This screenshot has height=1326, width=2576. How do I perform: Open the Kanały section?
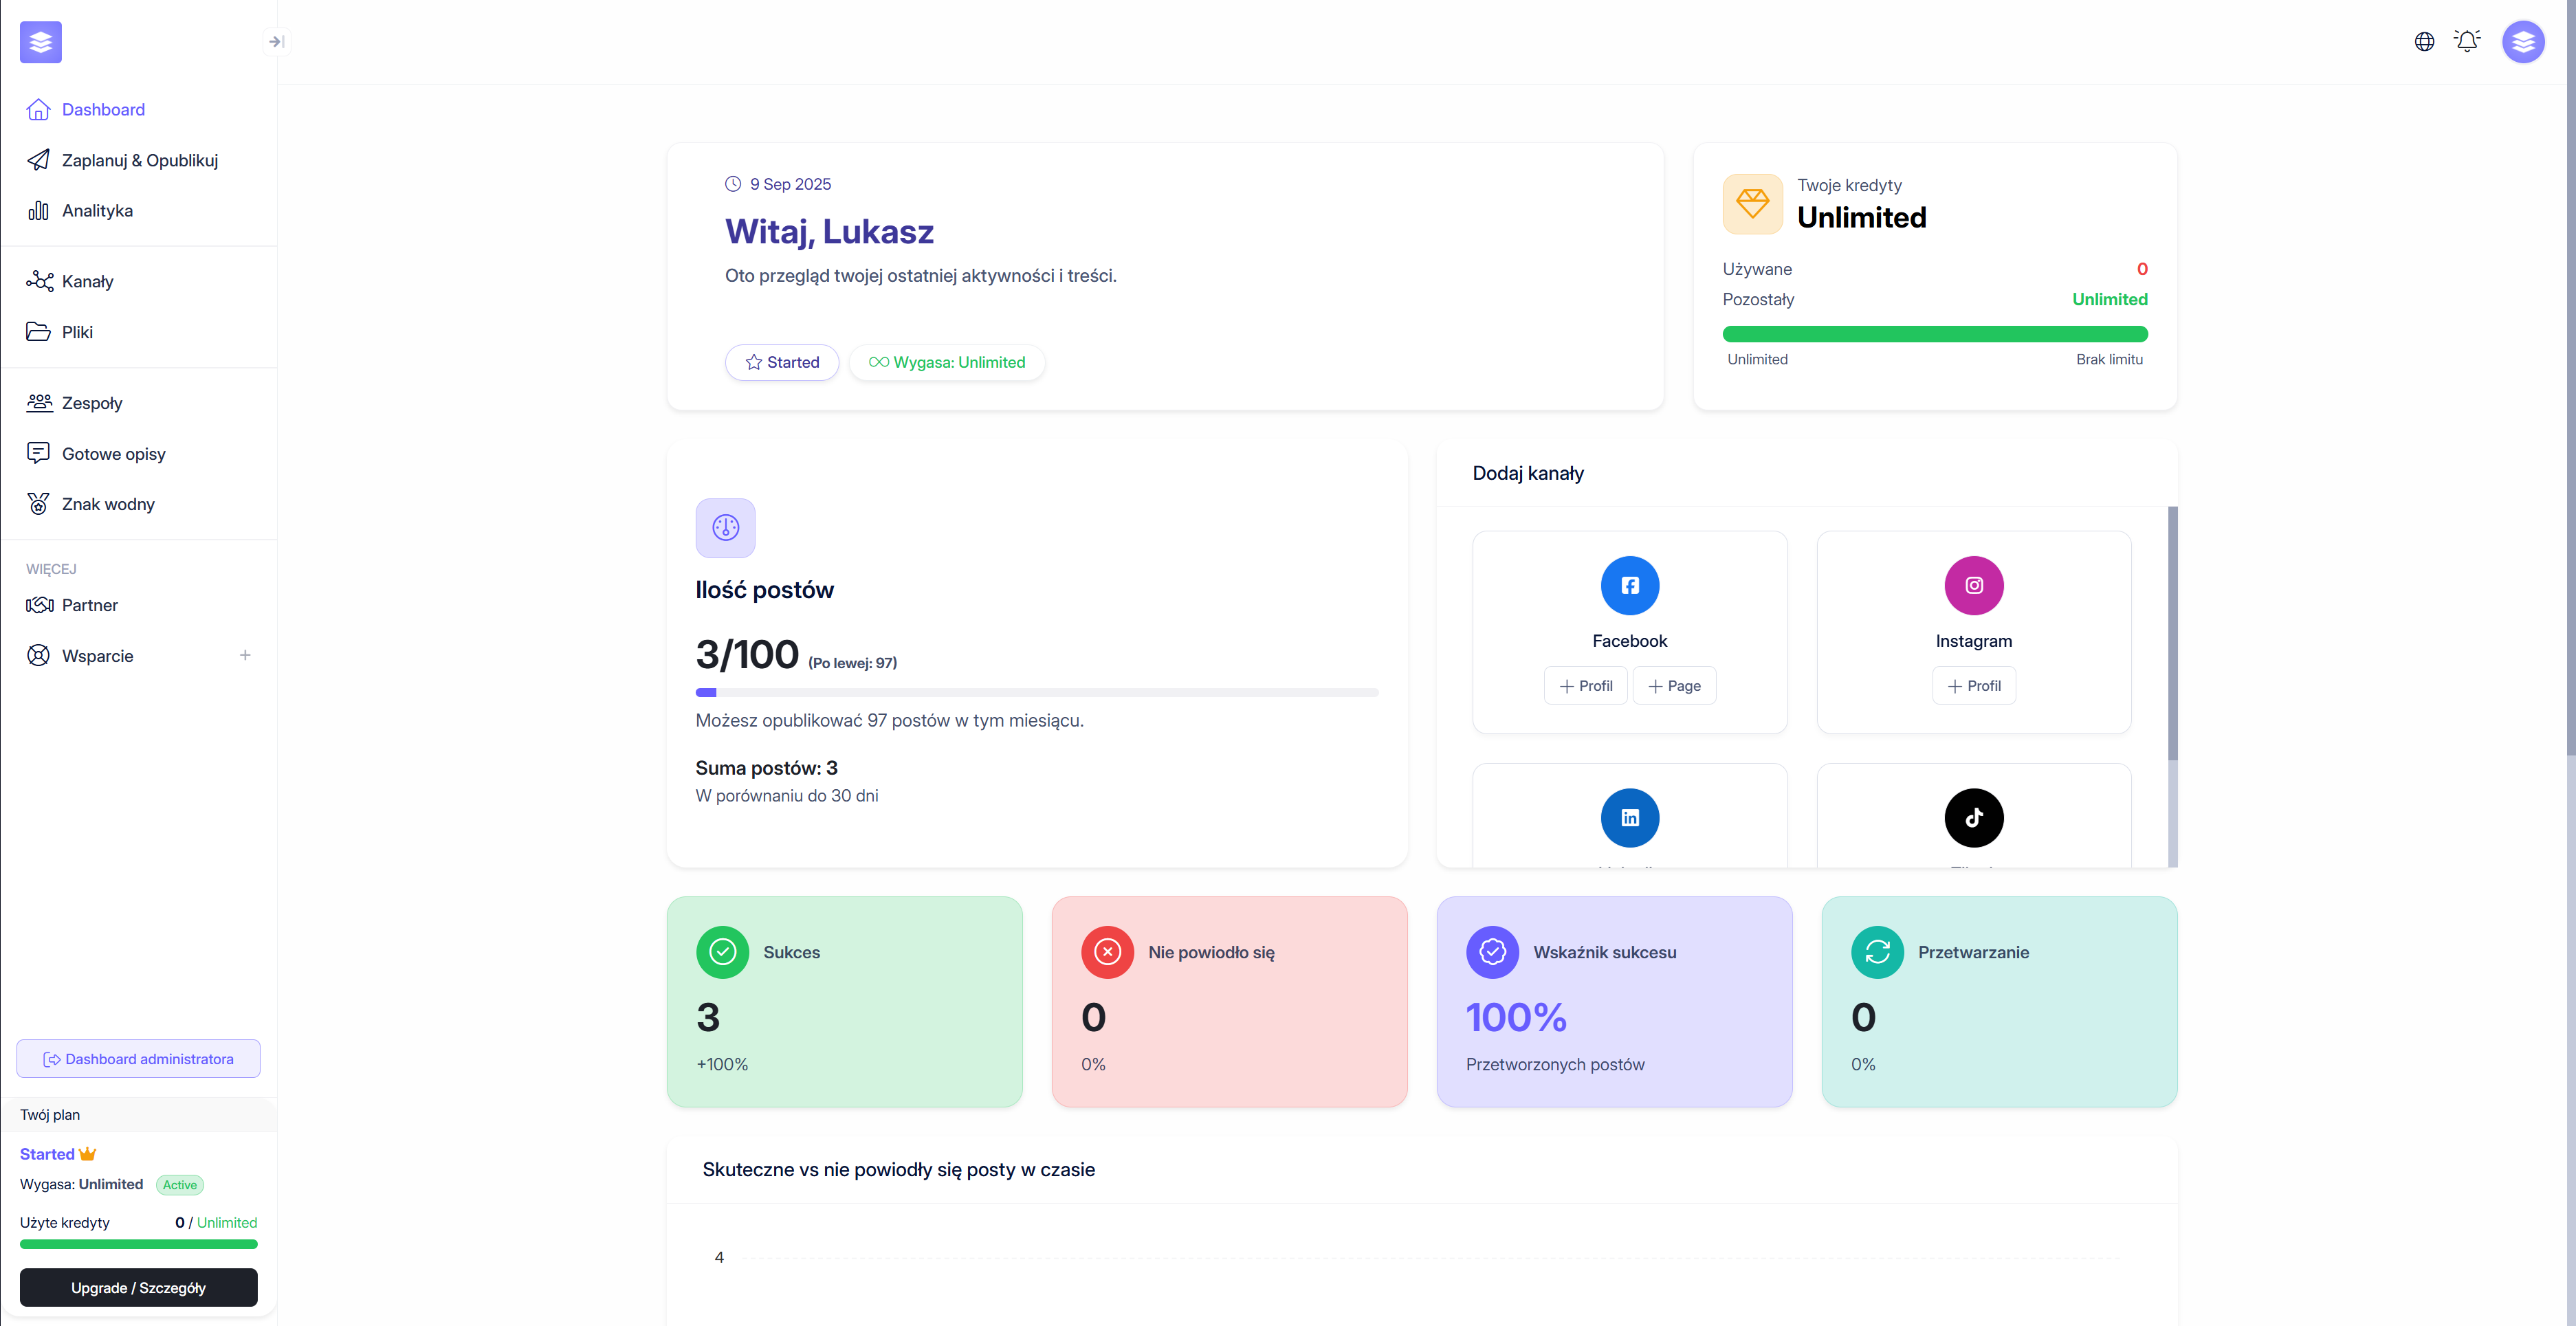[x=87, y=281]
